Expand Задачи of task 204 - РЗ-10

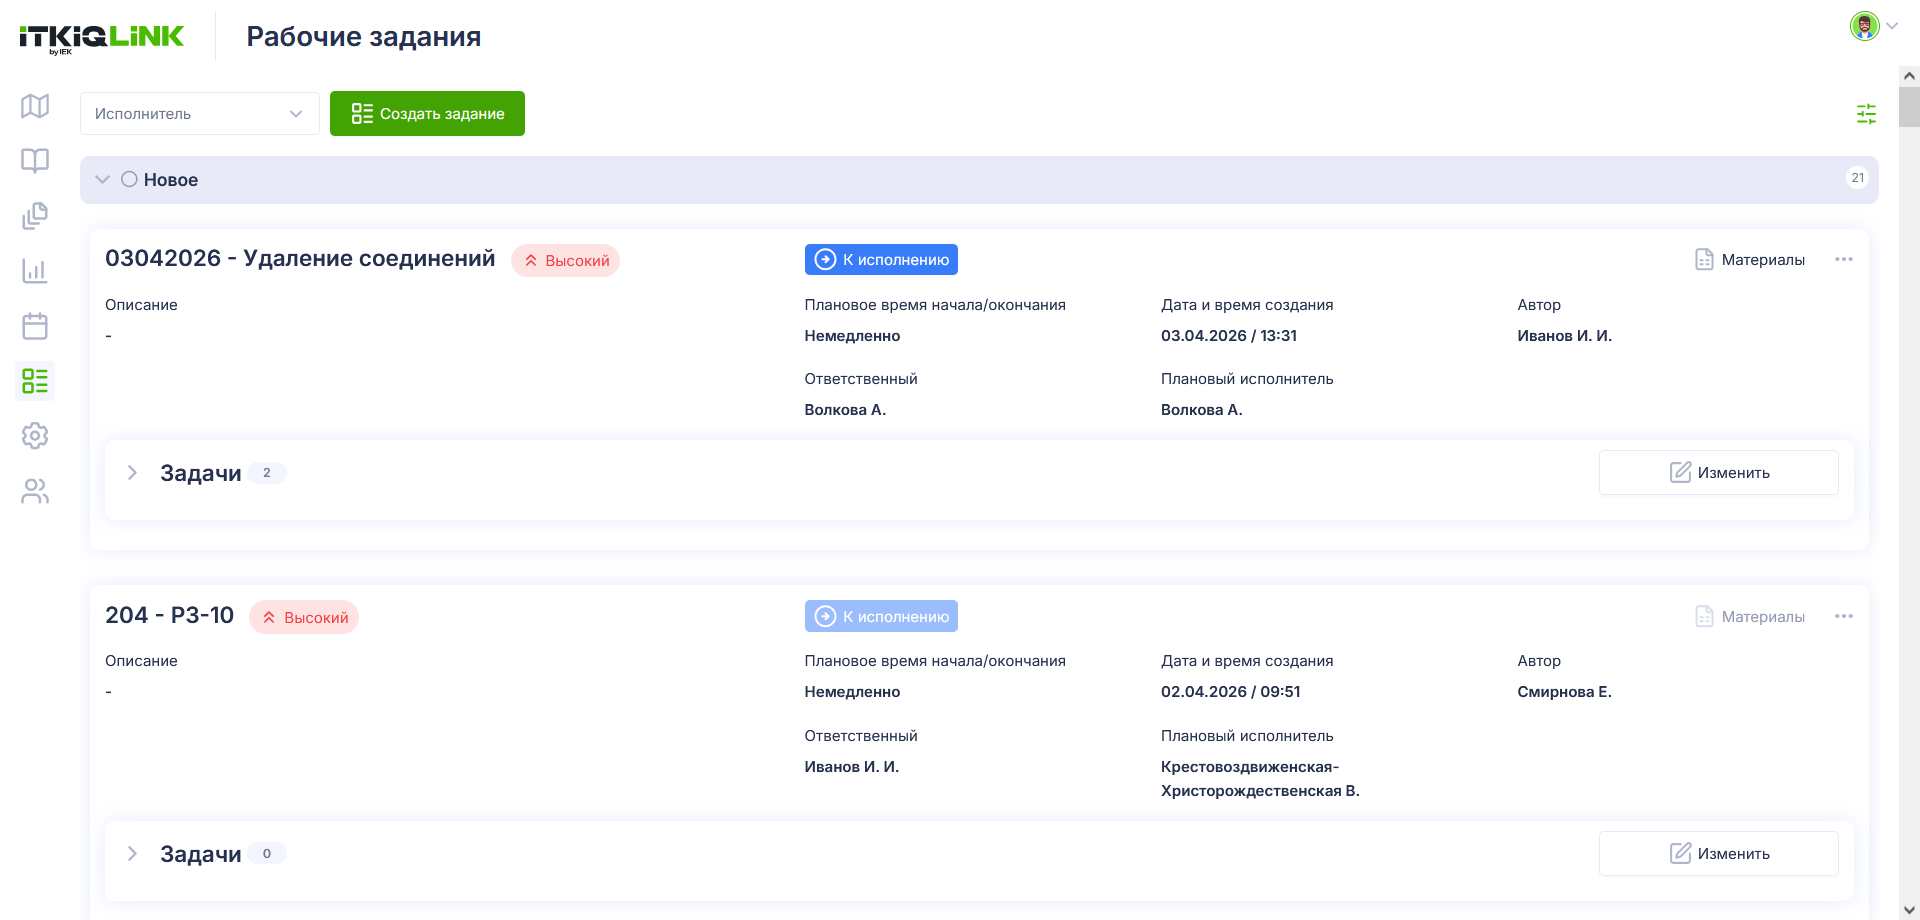click(x=132, y=854)
